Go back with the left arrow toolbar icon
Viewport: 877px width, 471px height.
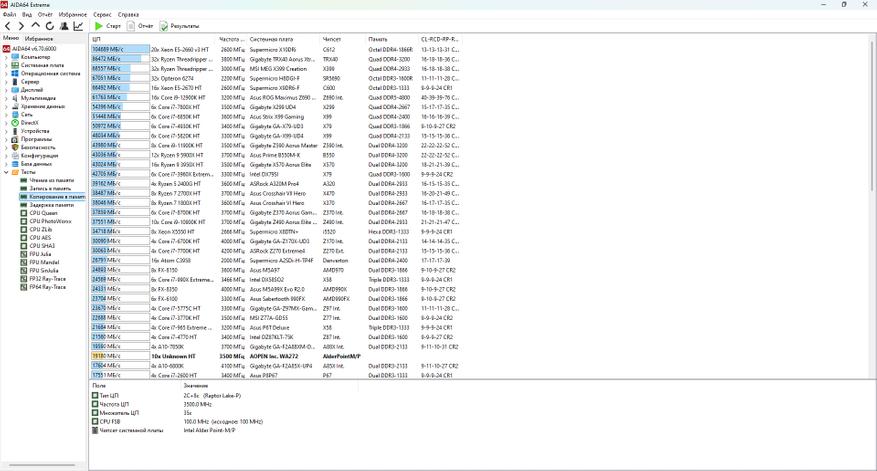coord(7,26)
